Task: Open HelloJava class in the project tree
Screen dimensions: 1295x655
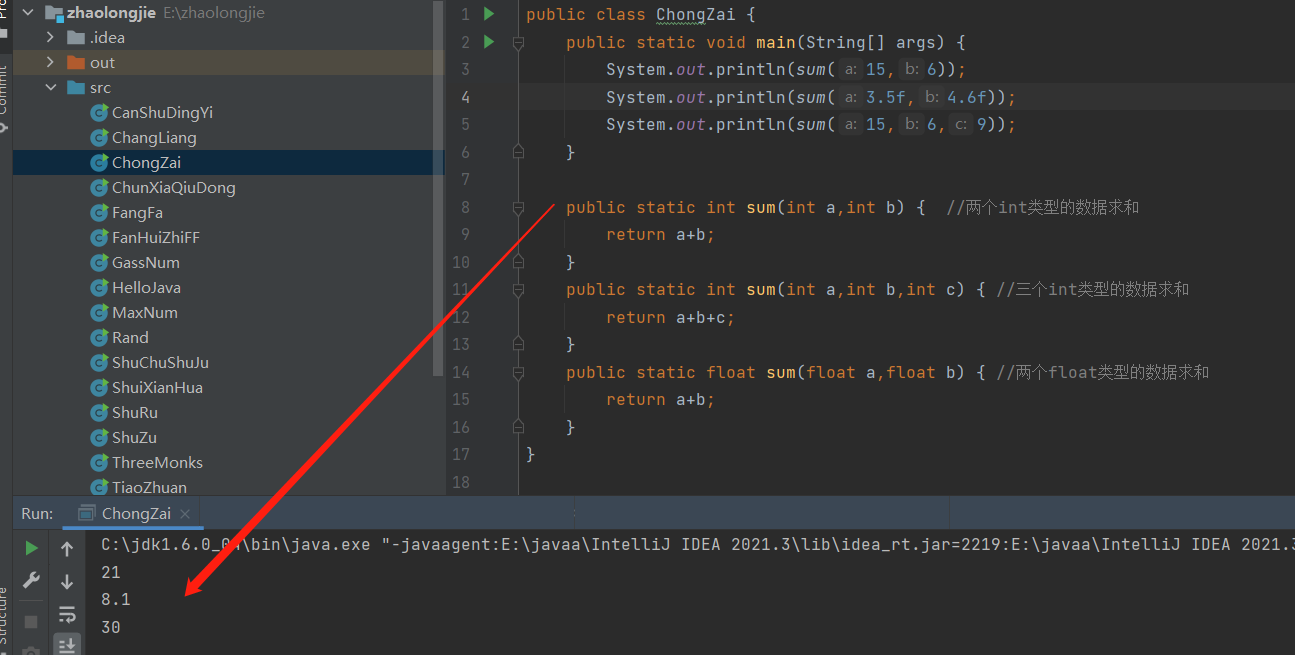Action: tap(146, 288)
